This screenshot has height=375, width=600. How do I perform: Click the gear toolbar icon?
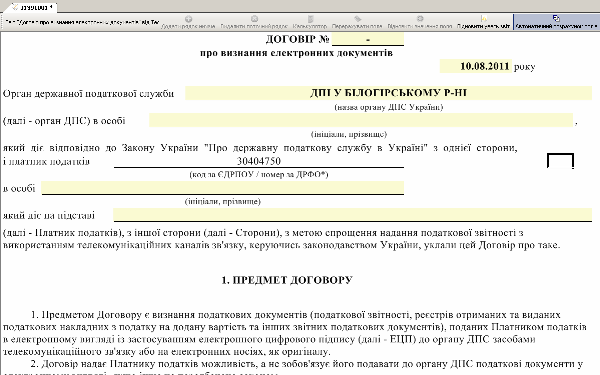click(x=420, y=18)
